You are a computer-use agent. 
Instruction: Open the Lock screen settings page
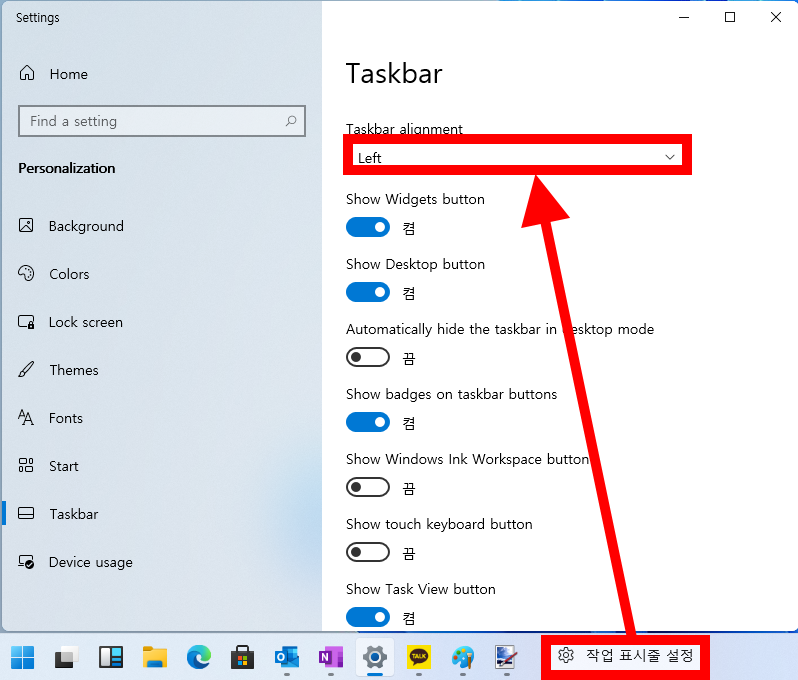click(x=86, y=322)
